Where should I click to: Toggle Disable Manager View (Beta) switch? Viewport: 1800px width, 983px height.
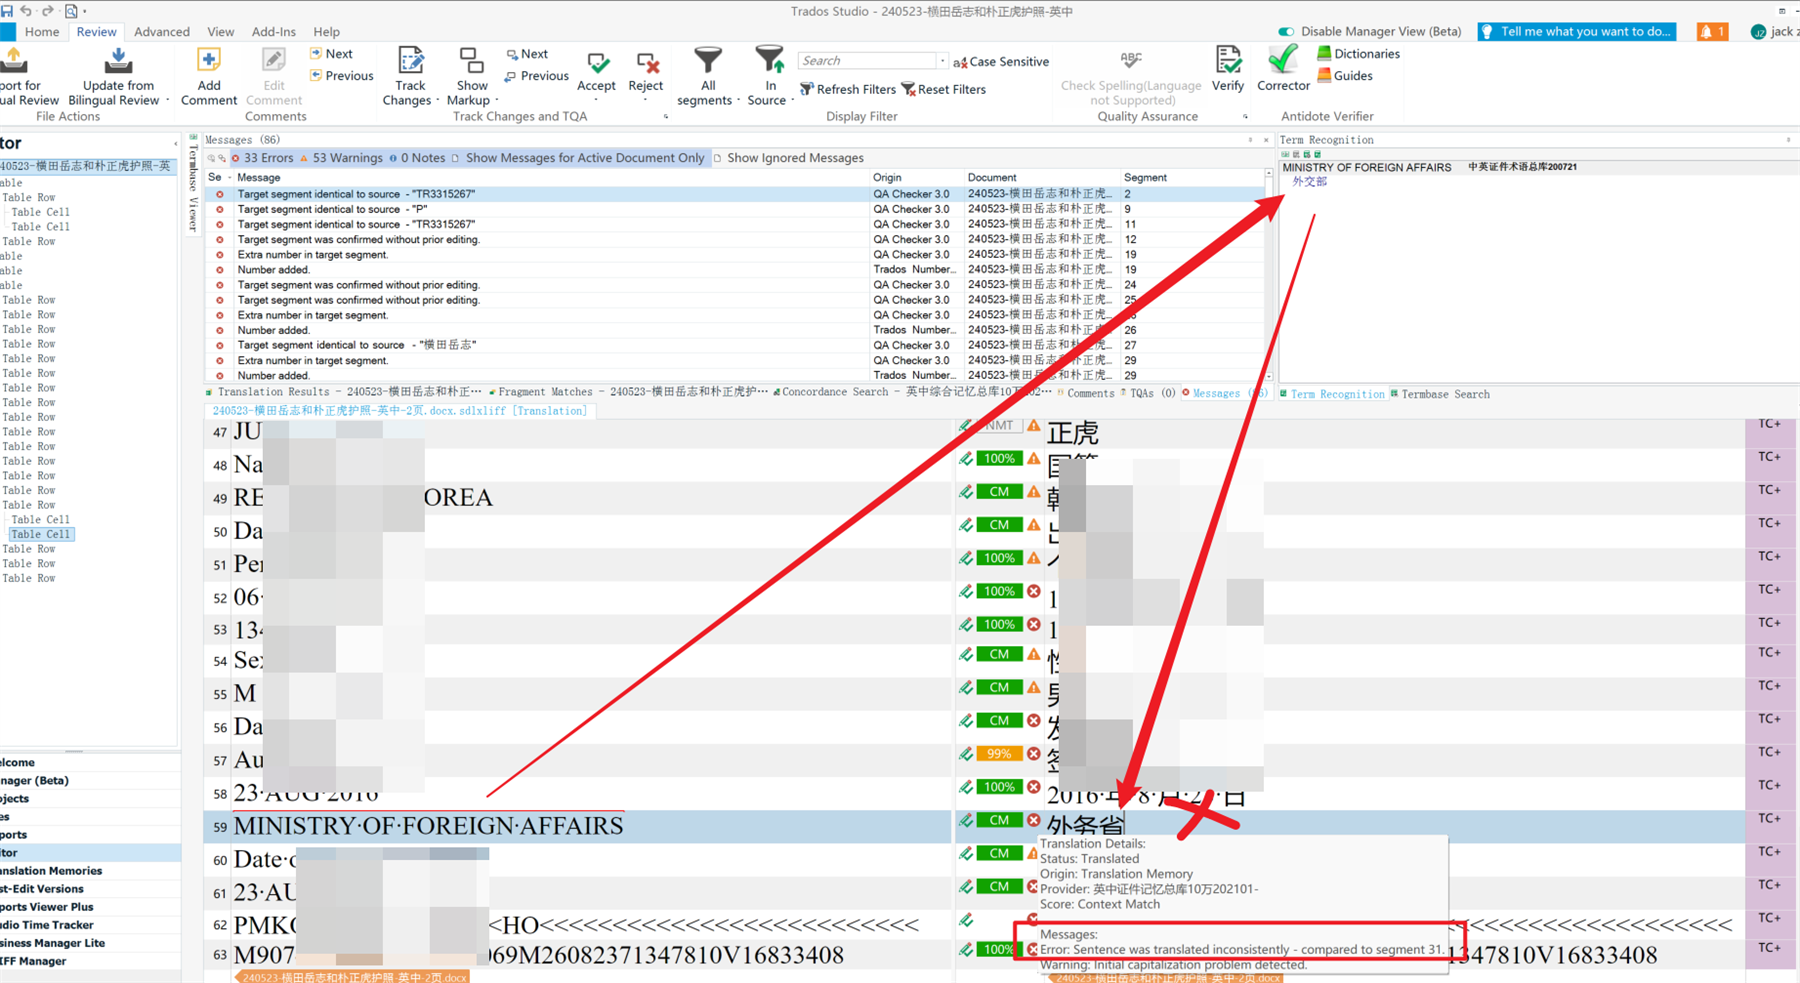click(x=1286, y=32)
